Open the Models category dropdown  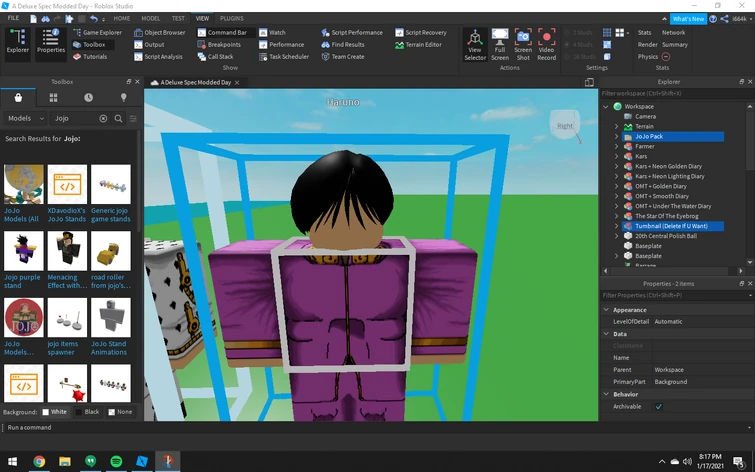(x=25, y=118)
